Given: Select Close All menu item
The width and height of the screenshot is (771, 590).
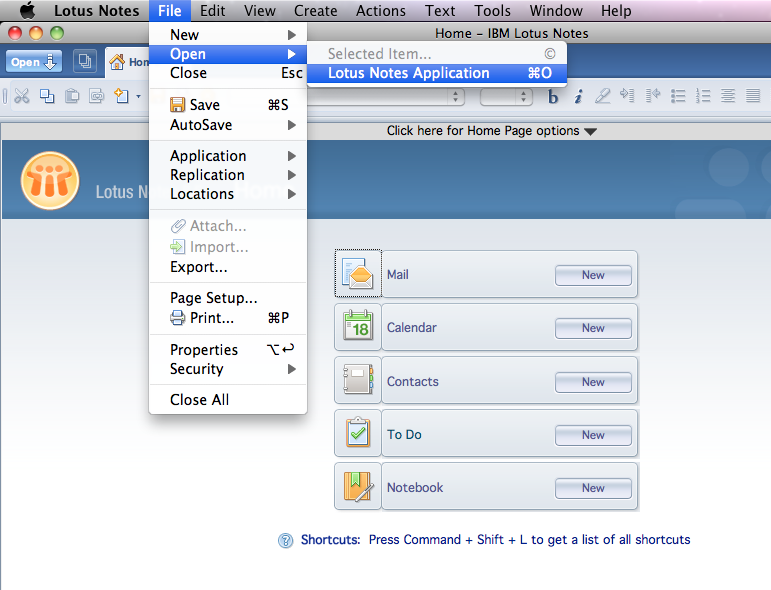Looking at the screenshot, I should (x=228, y=400).
